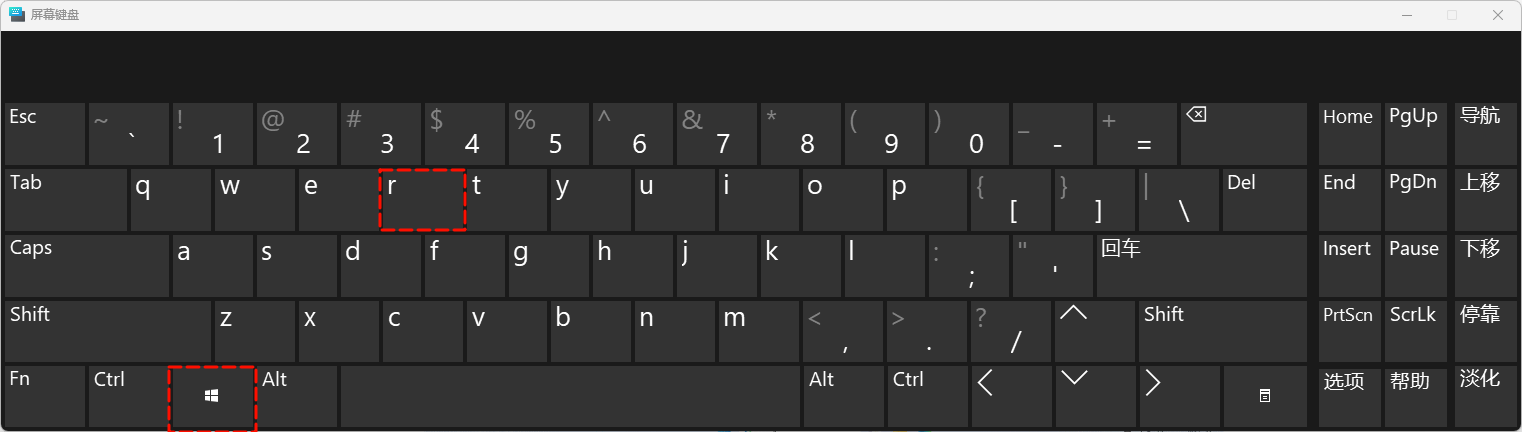Click the 淡化 fade key
The height and width of the screenshot is (432, 1522).
(1481, 396)
